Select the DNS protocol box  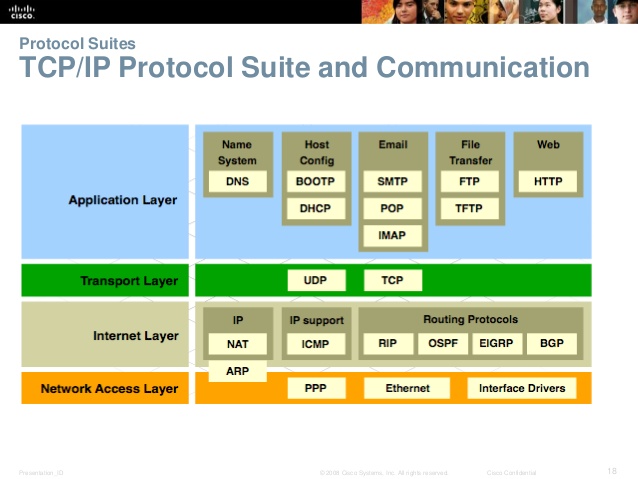(x=238, y=181)
